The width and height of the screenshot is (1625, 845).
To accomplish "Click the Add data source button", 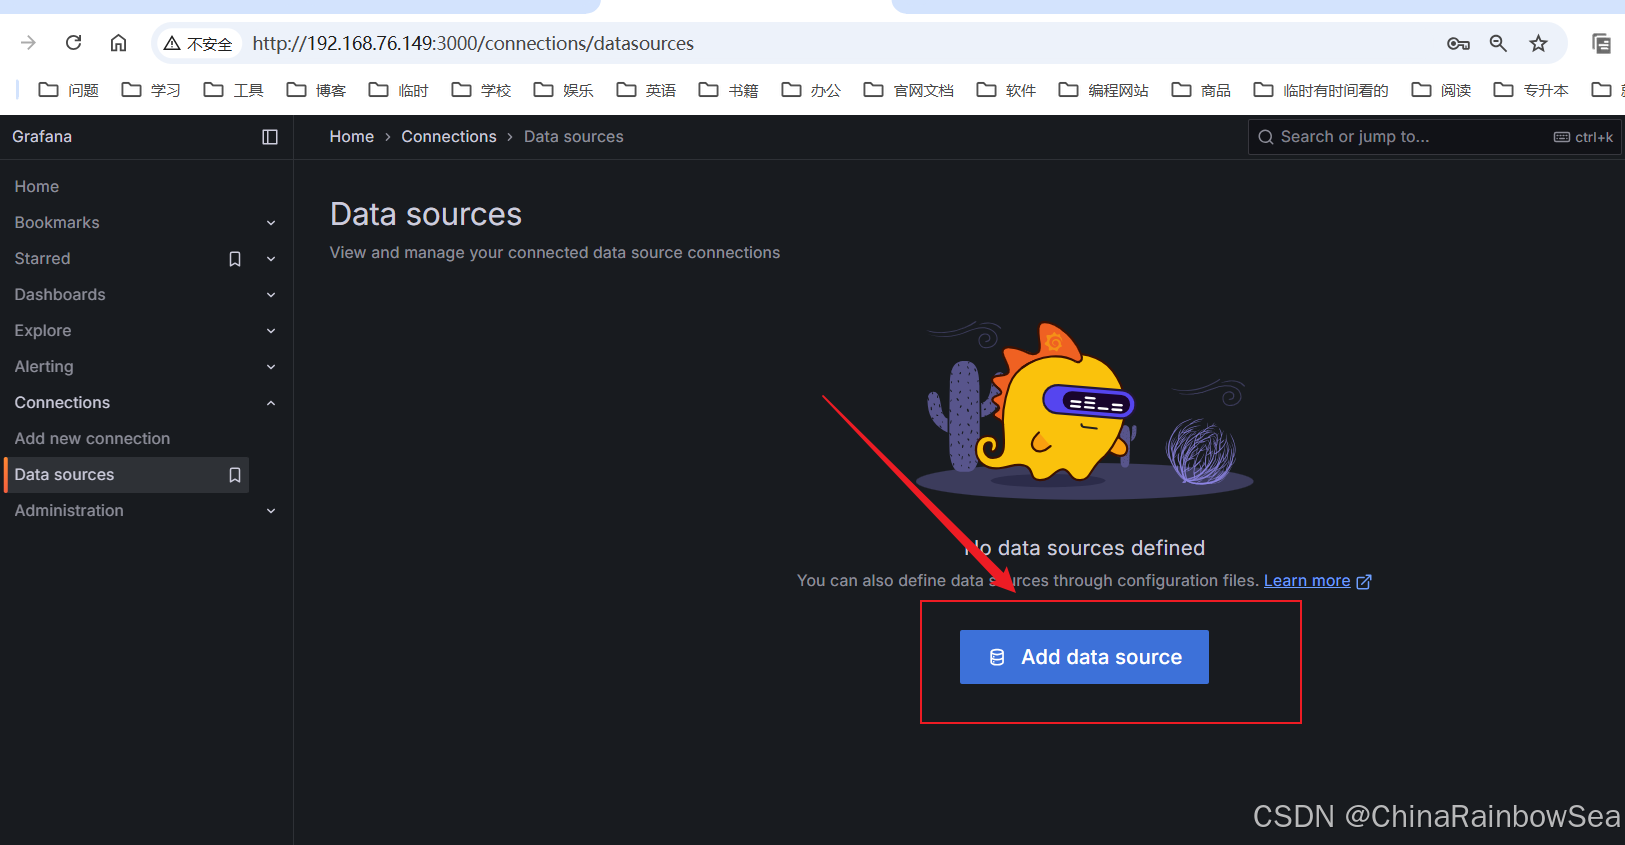I will pyautogui.click(x=1084, y=657).
